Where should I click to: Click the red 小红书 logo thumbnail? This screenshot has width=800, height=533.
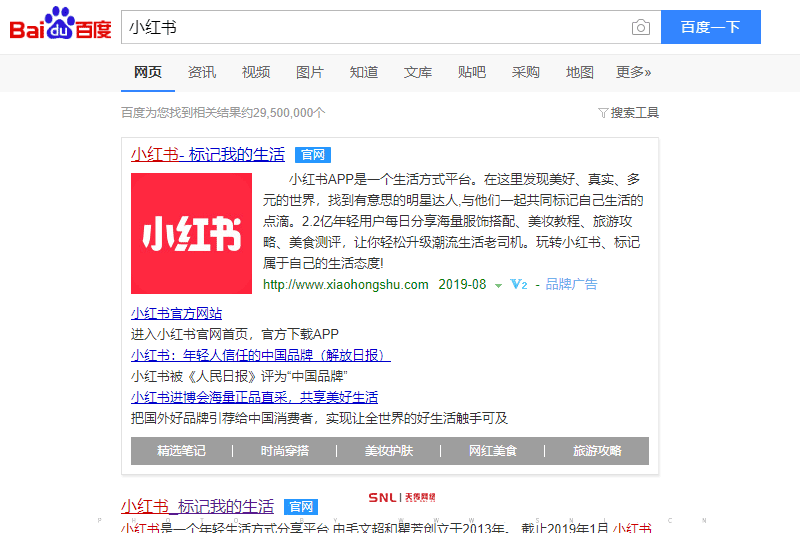tap(191, 234)
